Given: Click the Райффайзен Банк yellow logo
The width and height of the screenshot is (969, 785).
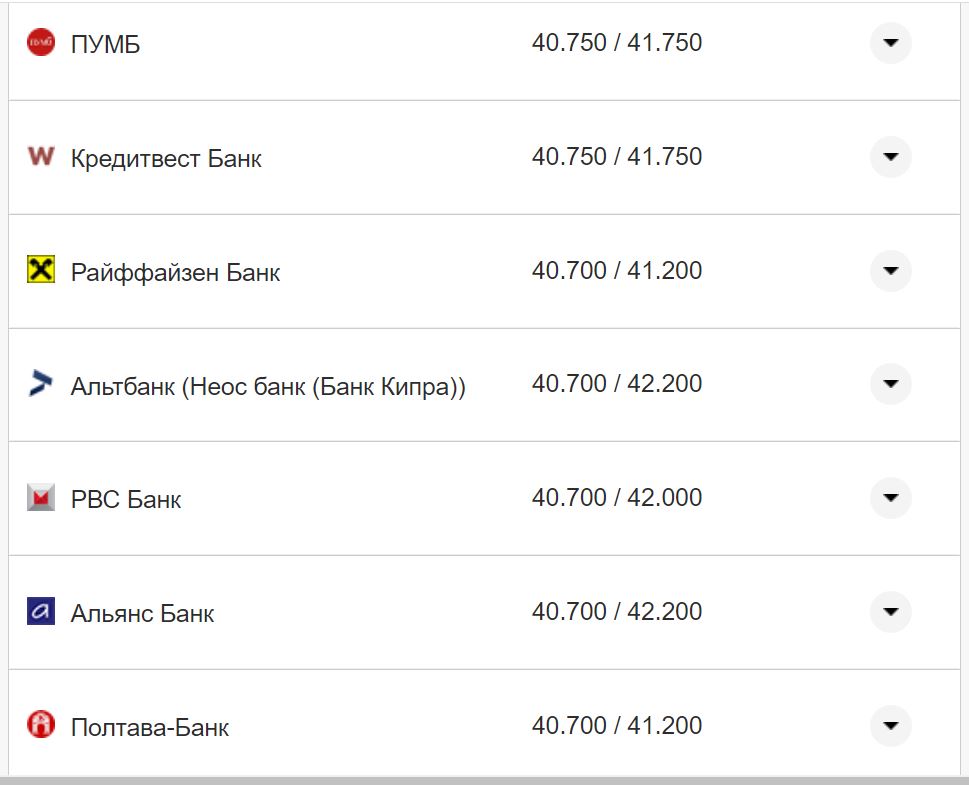Looking at the screenshot, I should pos(41,270).
